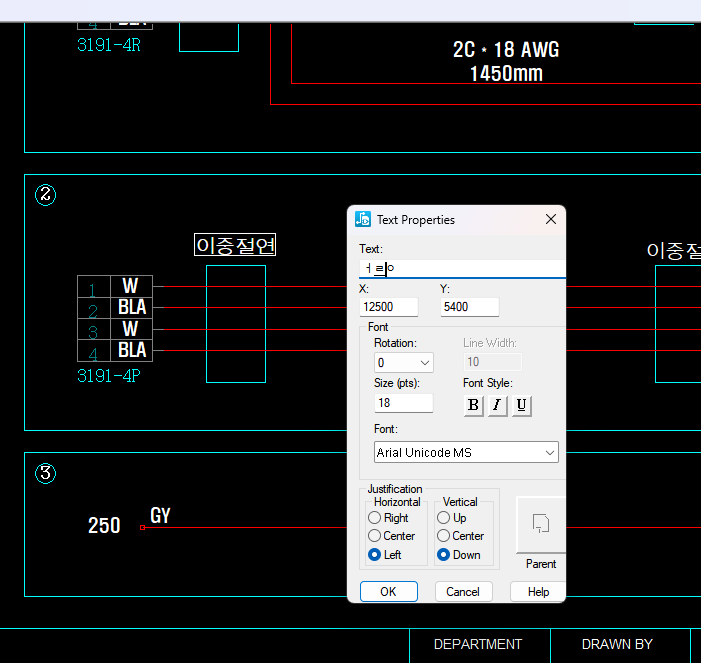Image resolution: width=701 pixels, height=663 pixels.
Task: Select Down vertical justification
Action: tap(444, 555)
